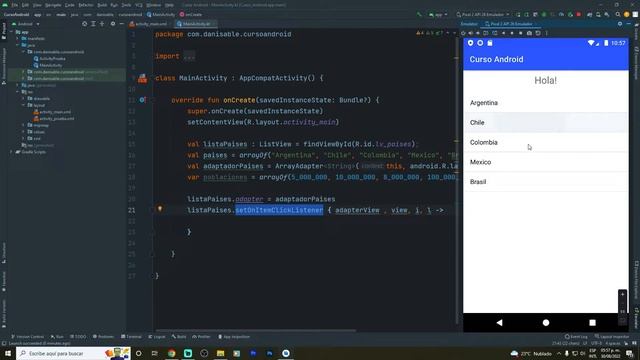640x360 pixels.
Task: Expand the Gradle Scripts node
Action: coord(11,152)
